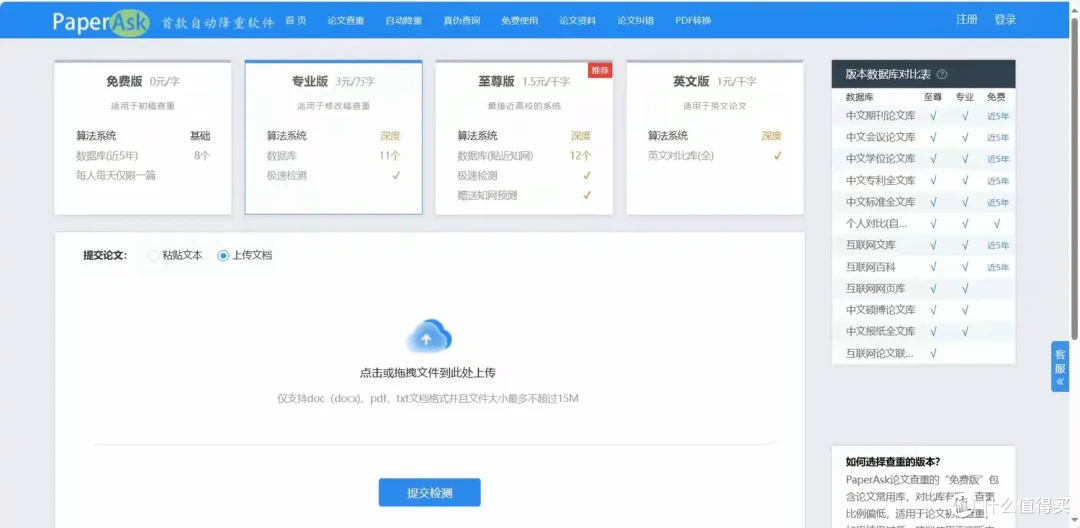This screenshot has height=528, width=1080.
Task: Click the 提交检测 button
Action: (429, 492)
